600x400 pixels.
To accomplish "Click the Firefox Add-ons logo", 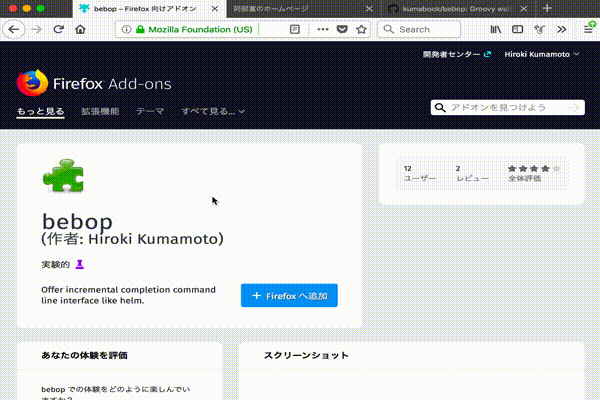I will coord(94,83).
